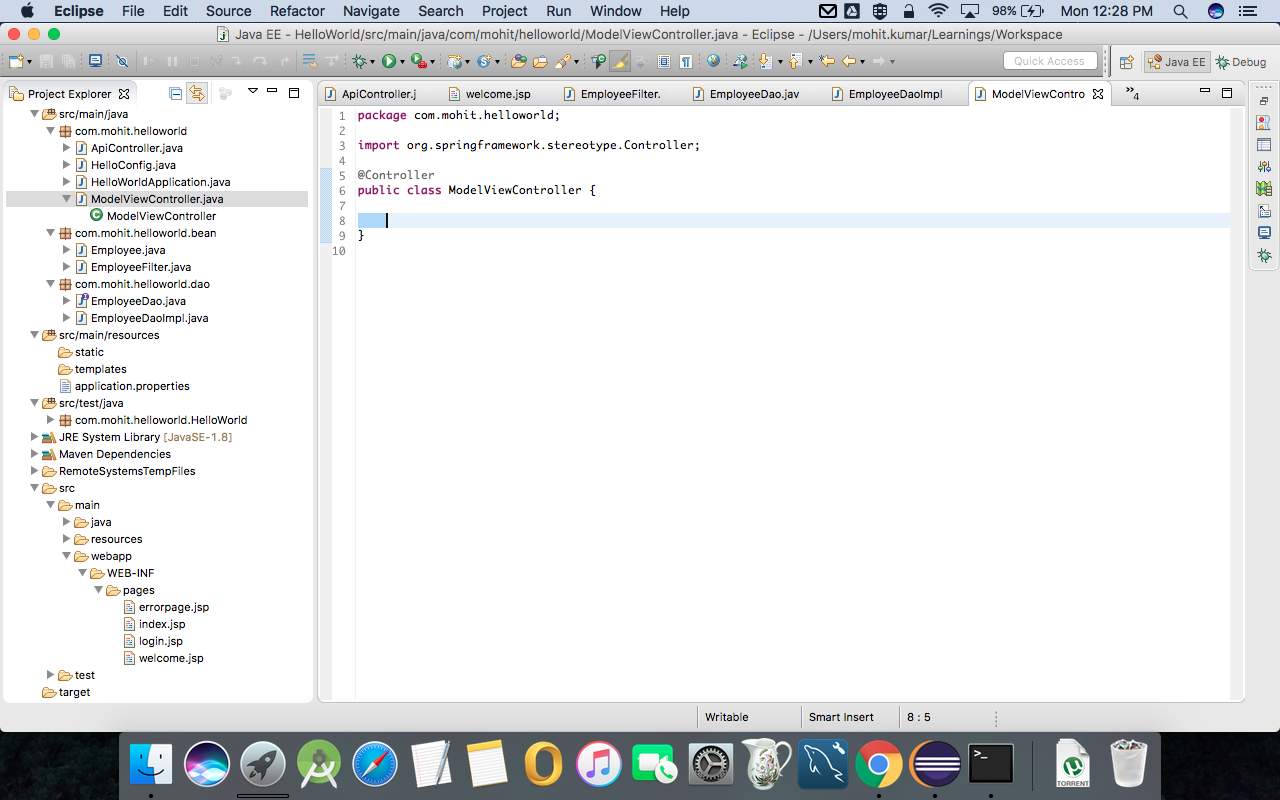1280x800 pixels.
Task: Expand the Maven Dependencies node
Action: coord(35,453)
